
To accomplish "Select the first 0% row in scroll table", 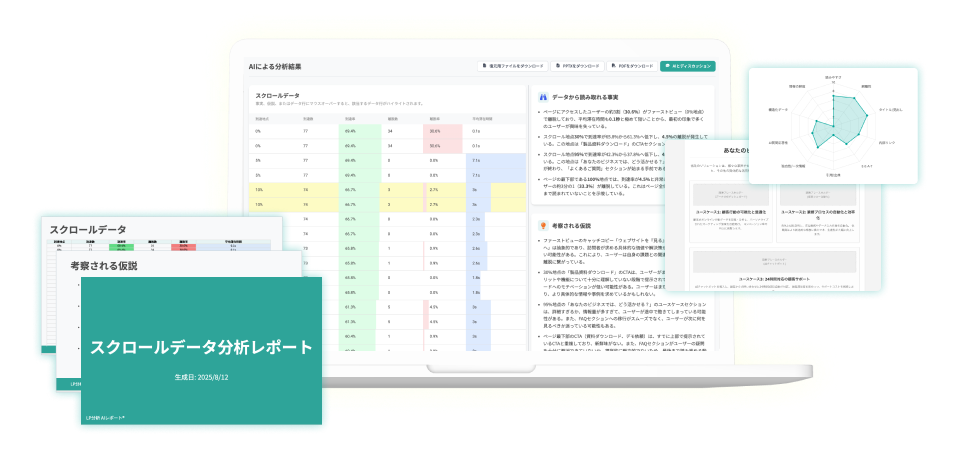I will 300,131.
